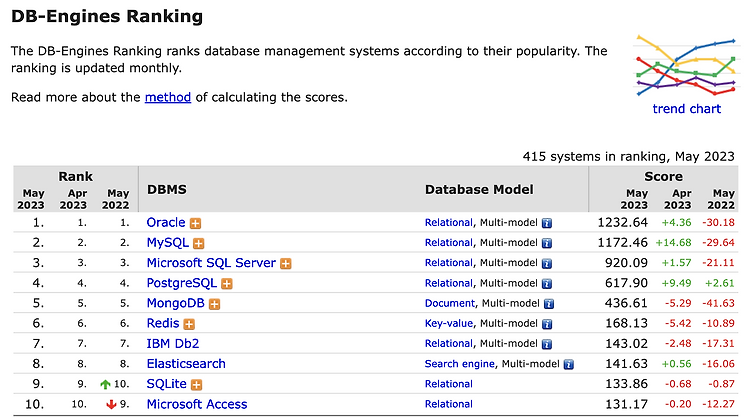Screen dimensions: 750x418
Task: Click the info icon in MongoDB's row
Action: pos(549,304)
